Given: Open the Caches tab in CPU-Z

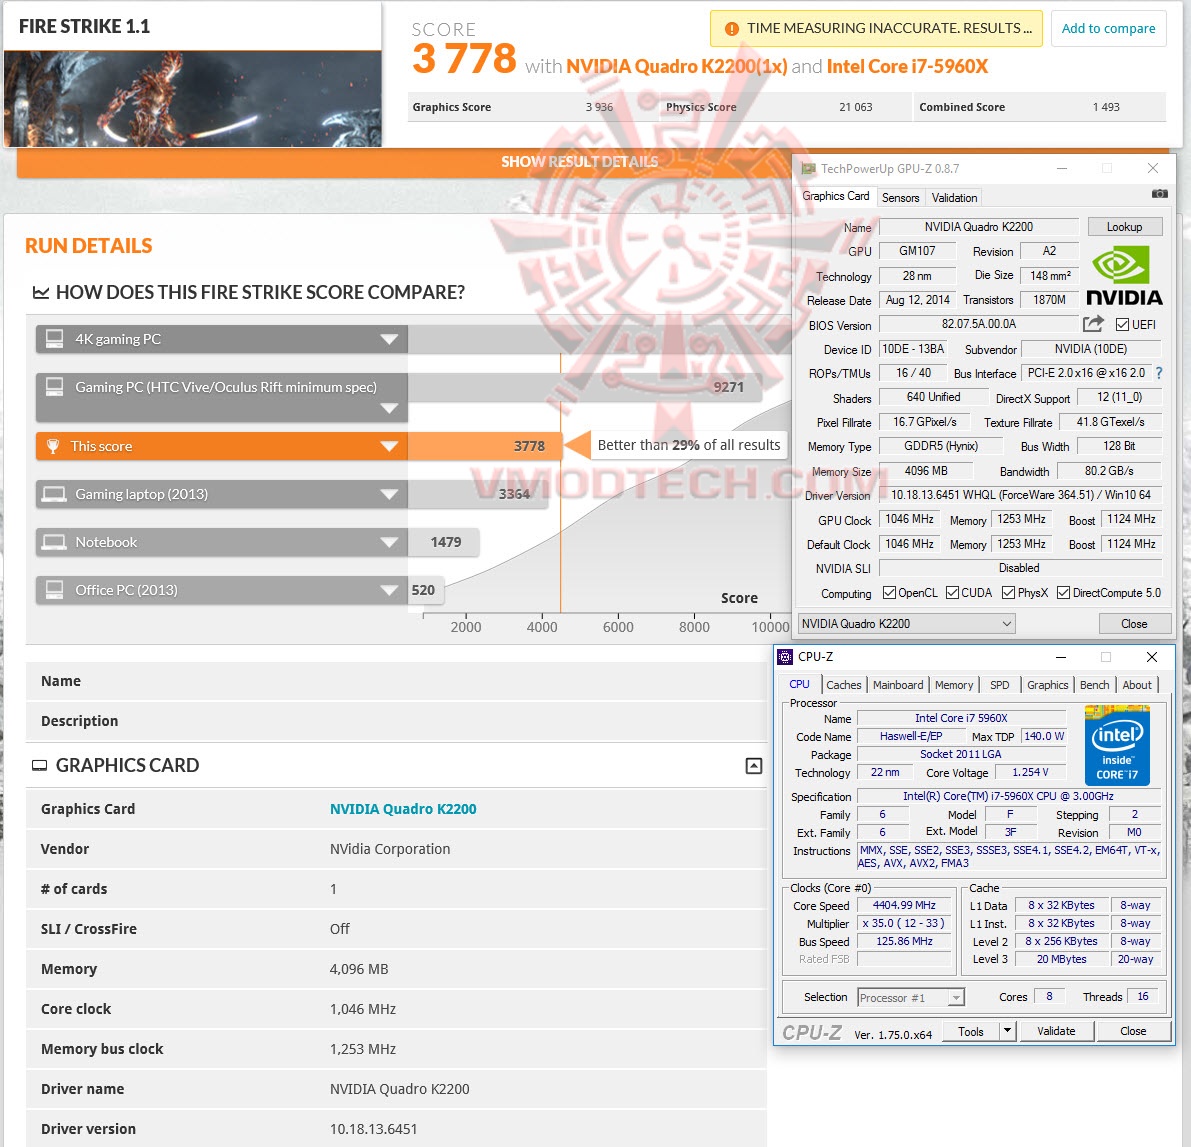Looking at the screenshot, I should [844, 684].
